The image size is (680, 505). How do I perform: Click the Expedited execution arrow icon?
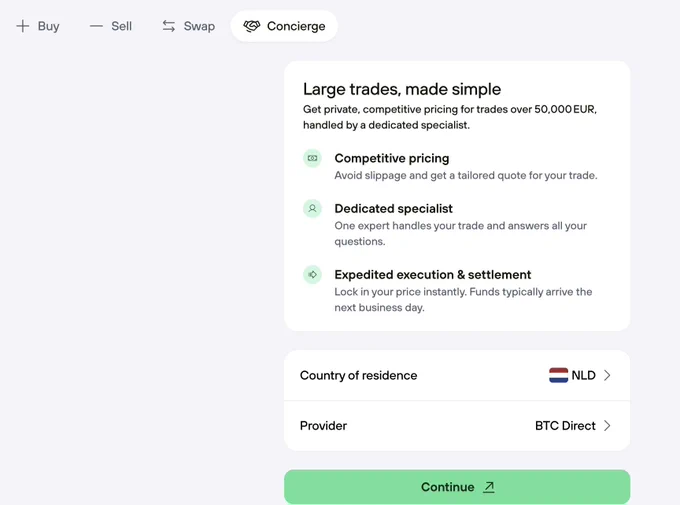tap(312, 275)
